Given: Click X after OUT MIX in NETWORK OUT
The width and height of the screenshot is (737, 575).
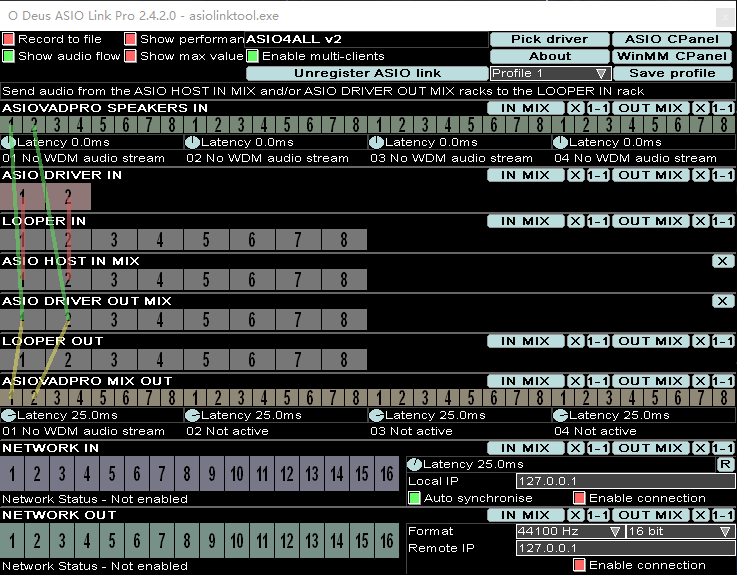Looking at the screenshot, I should pos(700,515).
